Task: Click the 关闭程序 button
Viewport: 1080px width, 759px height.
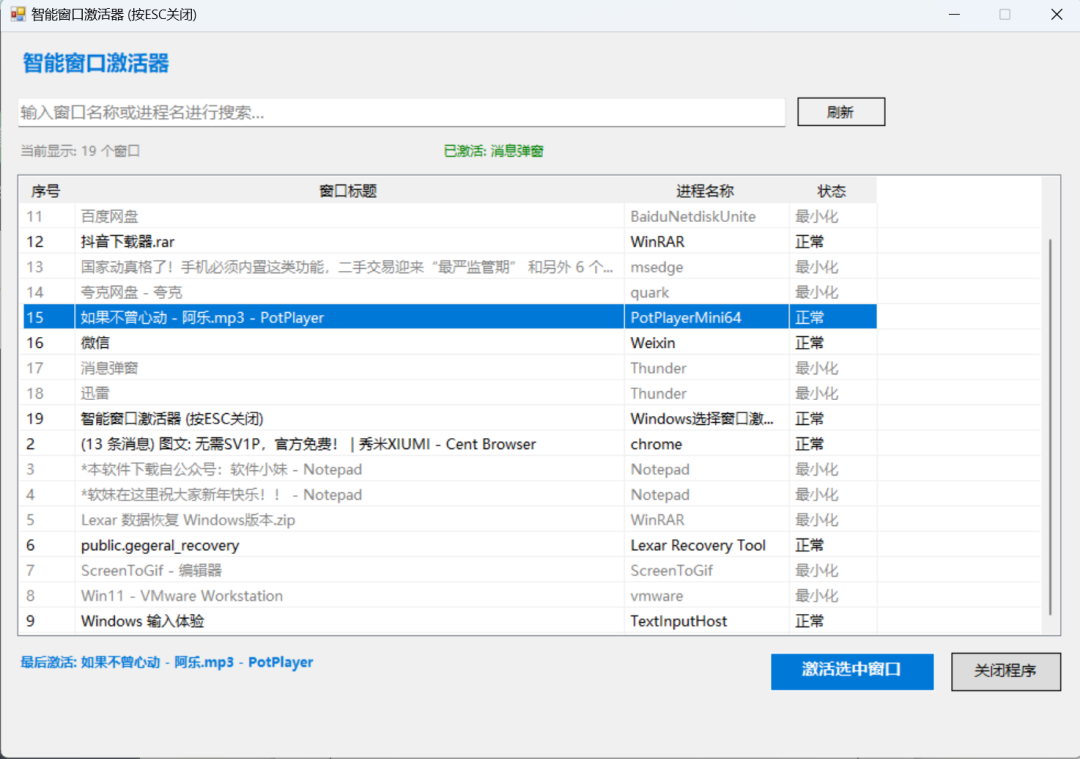Action: coord(1006,671)
